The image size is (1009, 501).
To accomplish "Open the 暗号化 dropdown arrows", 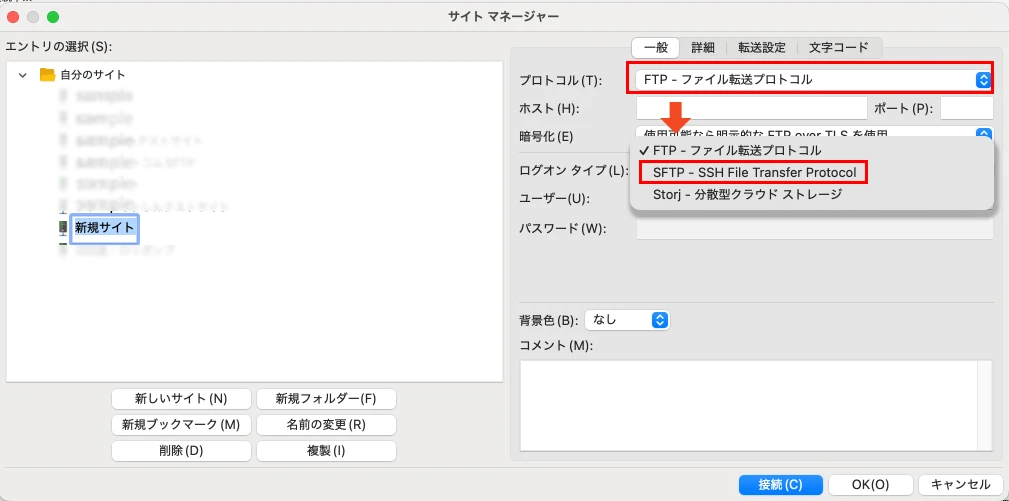I will [984, 133].
